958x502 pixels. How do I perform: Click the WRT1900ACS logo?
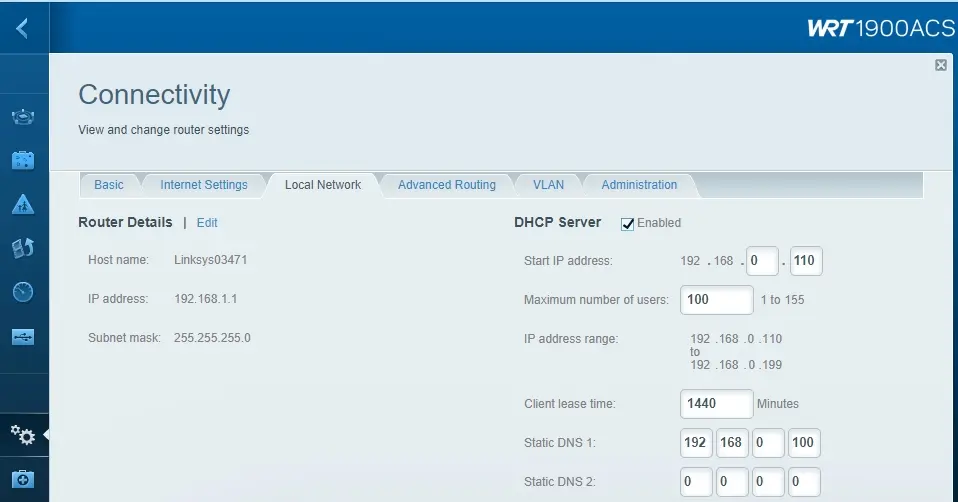click(881, 28)
